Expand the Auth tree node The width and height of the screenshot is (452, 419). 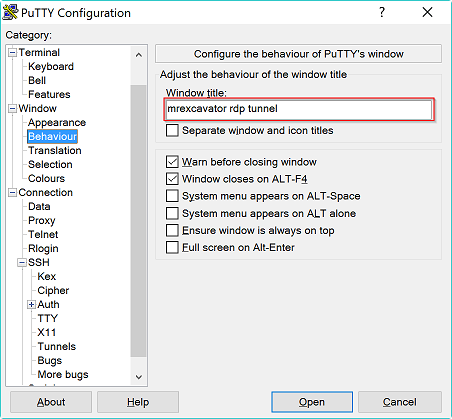tap(31, 305)
